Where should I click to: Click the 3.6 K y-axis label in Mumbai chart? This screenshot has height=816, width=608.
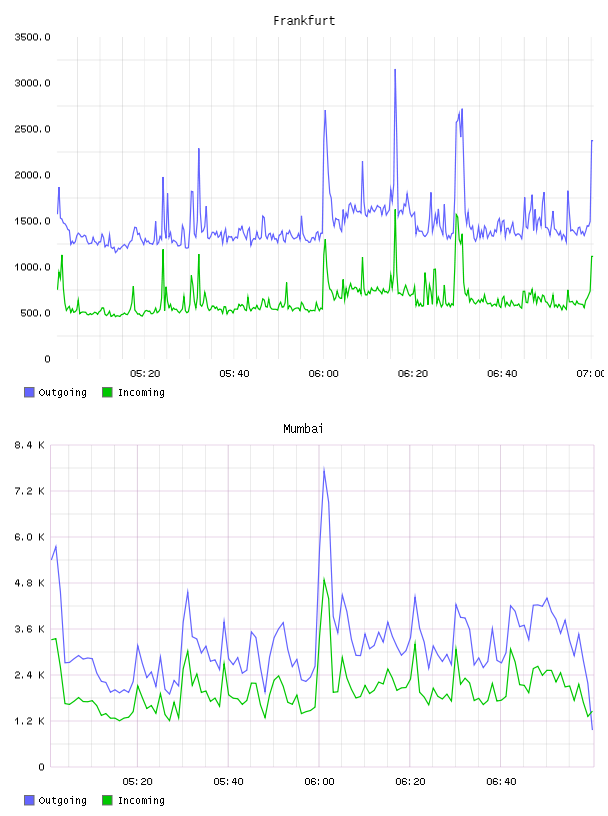tap(30, 629)
